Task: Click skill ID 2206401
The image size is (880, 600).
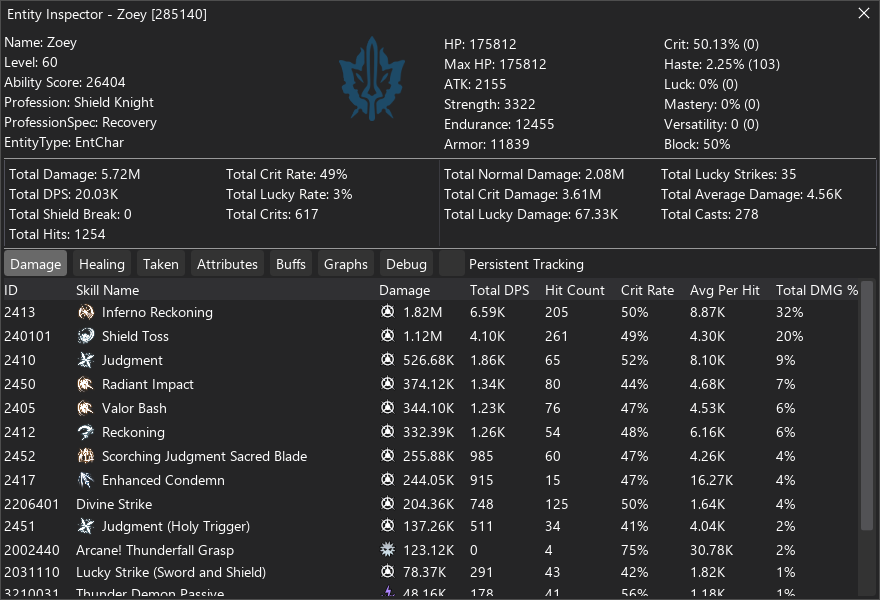Action: (x=31, y=504)
